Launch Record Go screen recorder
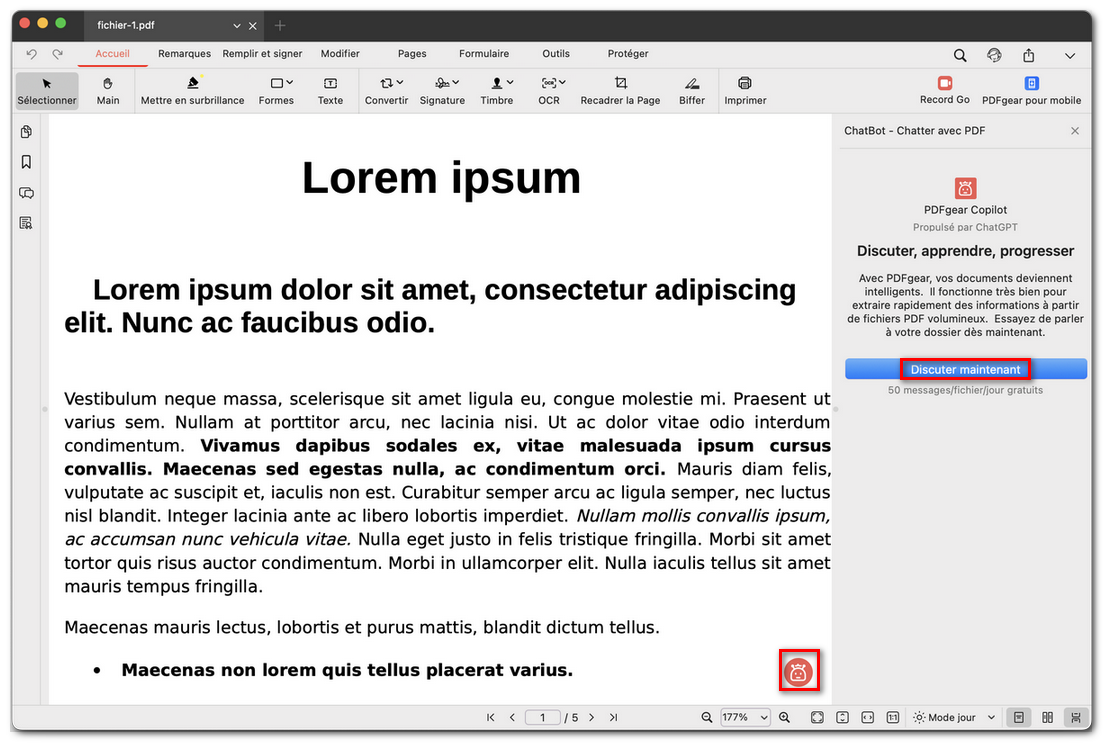The height and width of the screenshot is (743, 1103). (943, 90)
